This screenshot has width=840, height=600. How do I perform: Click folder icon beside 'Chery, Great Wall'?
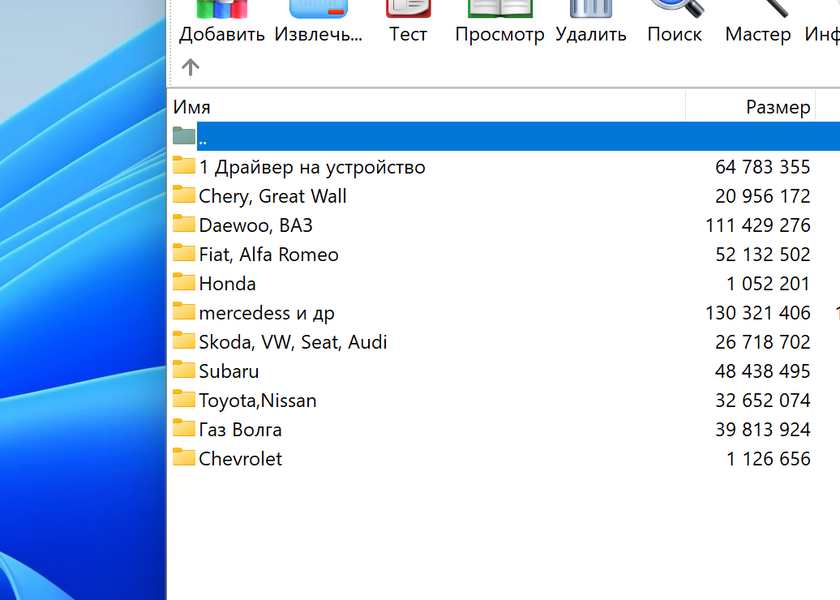[184, 194]
